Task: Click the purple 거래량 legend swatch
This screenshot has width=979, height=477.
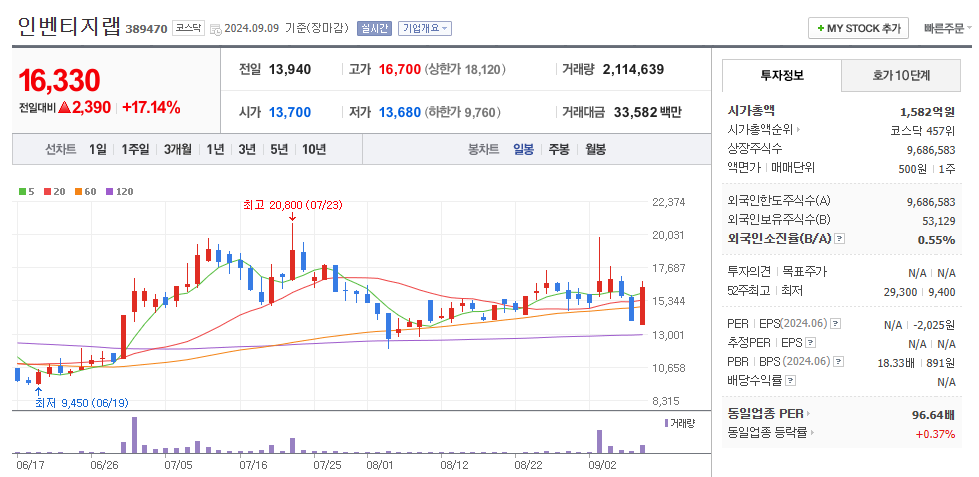Action: (x=666, y=423)
